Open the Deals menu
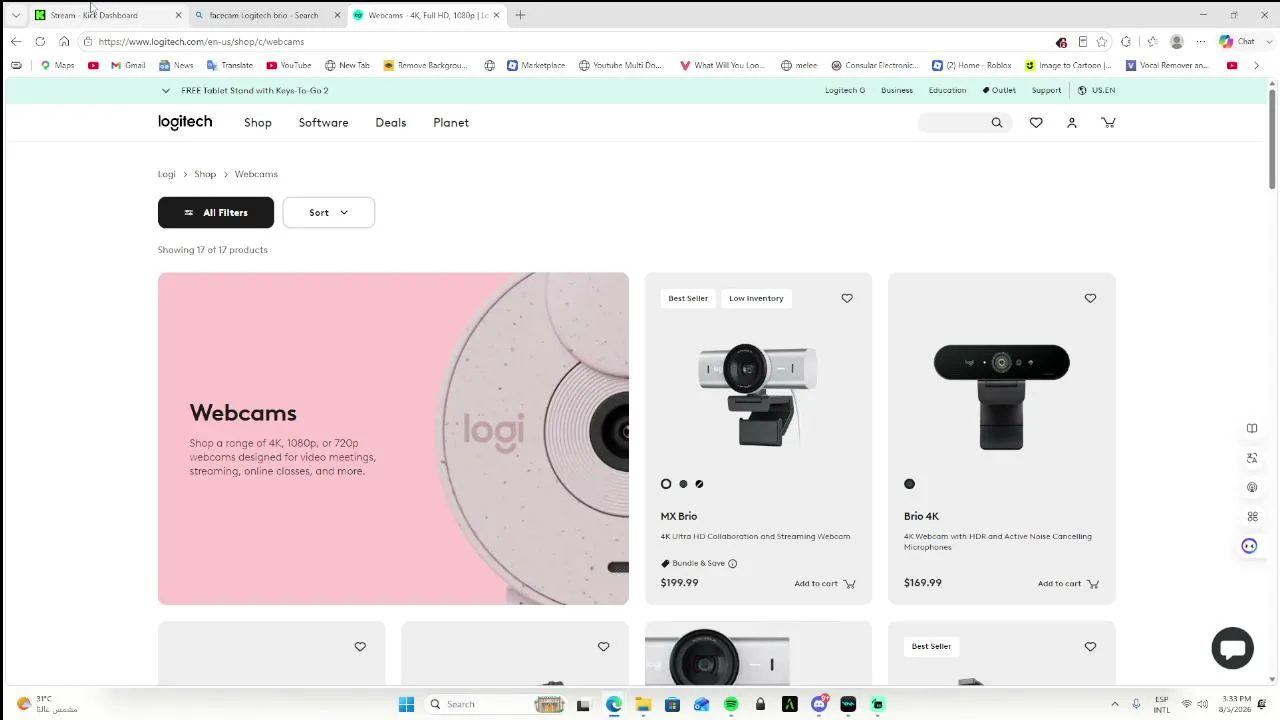The image size is (1280, 720). coord(391,123)
